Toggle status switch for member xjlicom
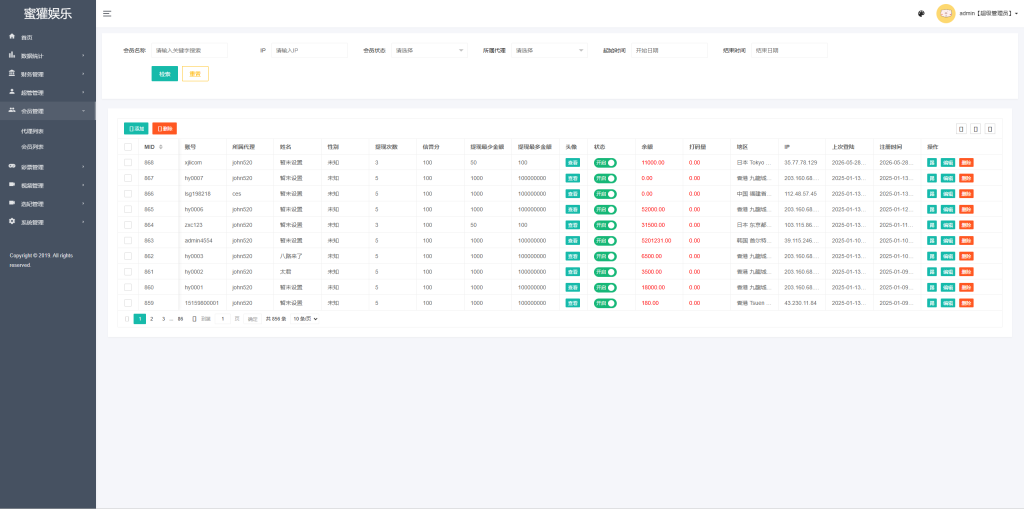Image resolution: width=1024 pixels, height=509 pixels. click(x=605, y=162)
